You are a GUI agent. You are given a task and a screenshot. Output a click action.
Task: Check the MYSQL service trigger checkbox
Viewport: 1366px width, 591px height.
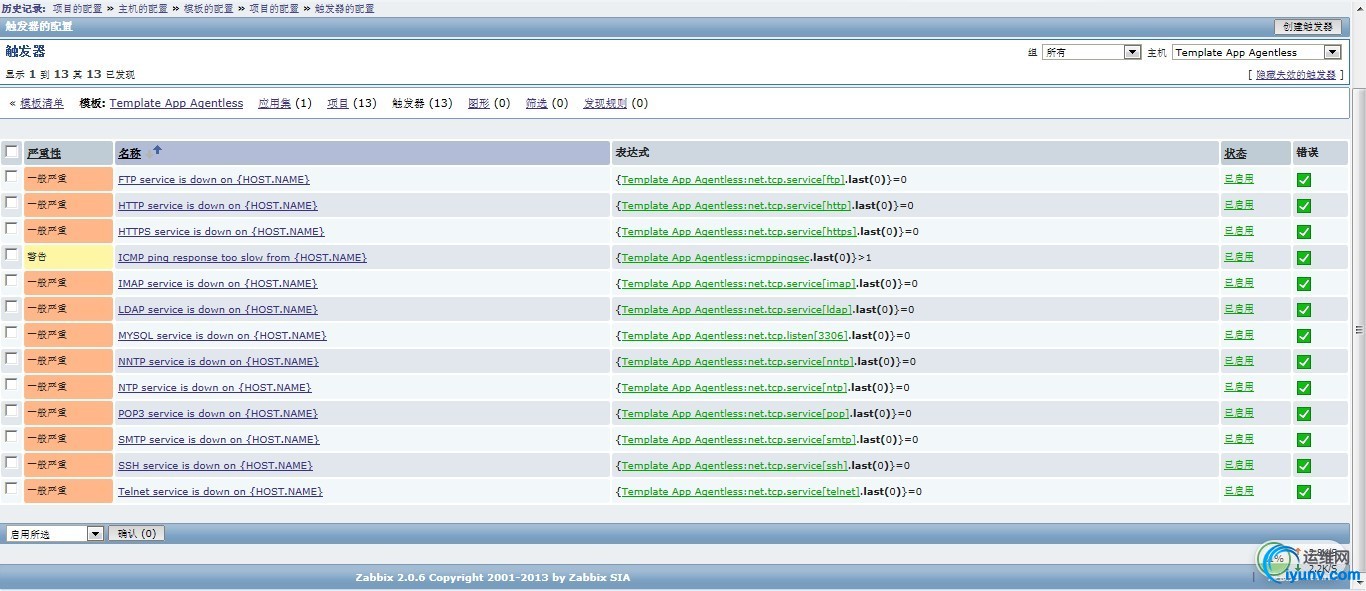(11, 332)
